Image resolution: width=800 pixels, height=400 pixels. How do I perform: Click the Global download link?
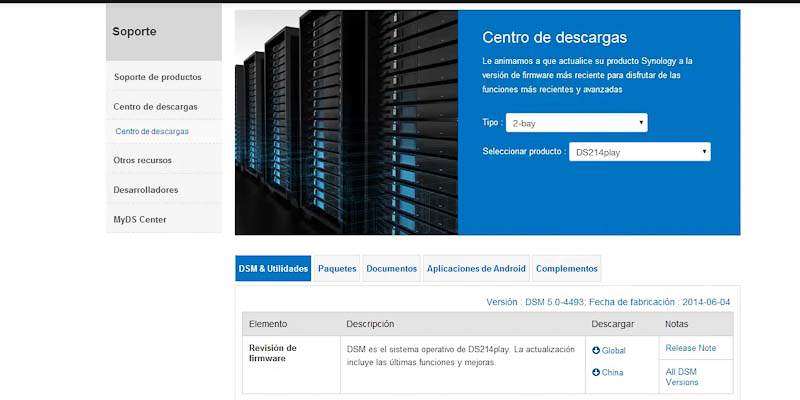coord(613,351)
